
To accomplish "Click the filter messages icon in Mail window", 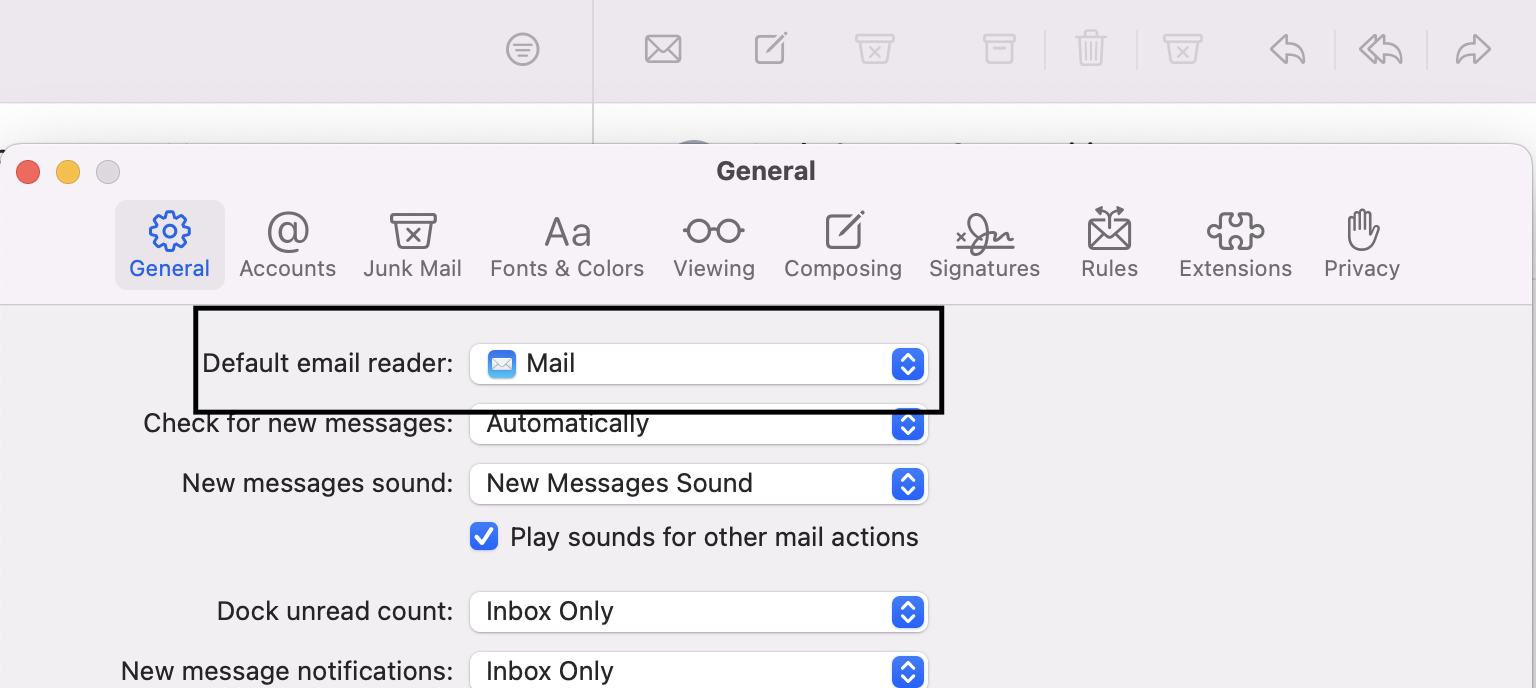I will 523,49.
